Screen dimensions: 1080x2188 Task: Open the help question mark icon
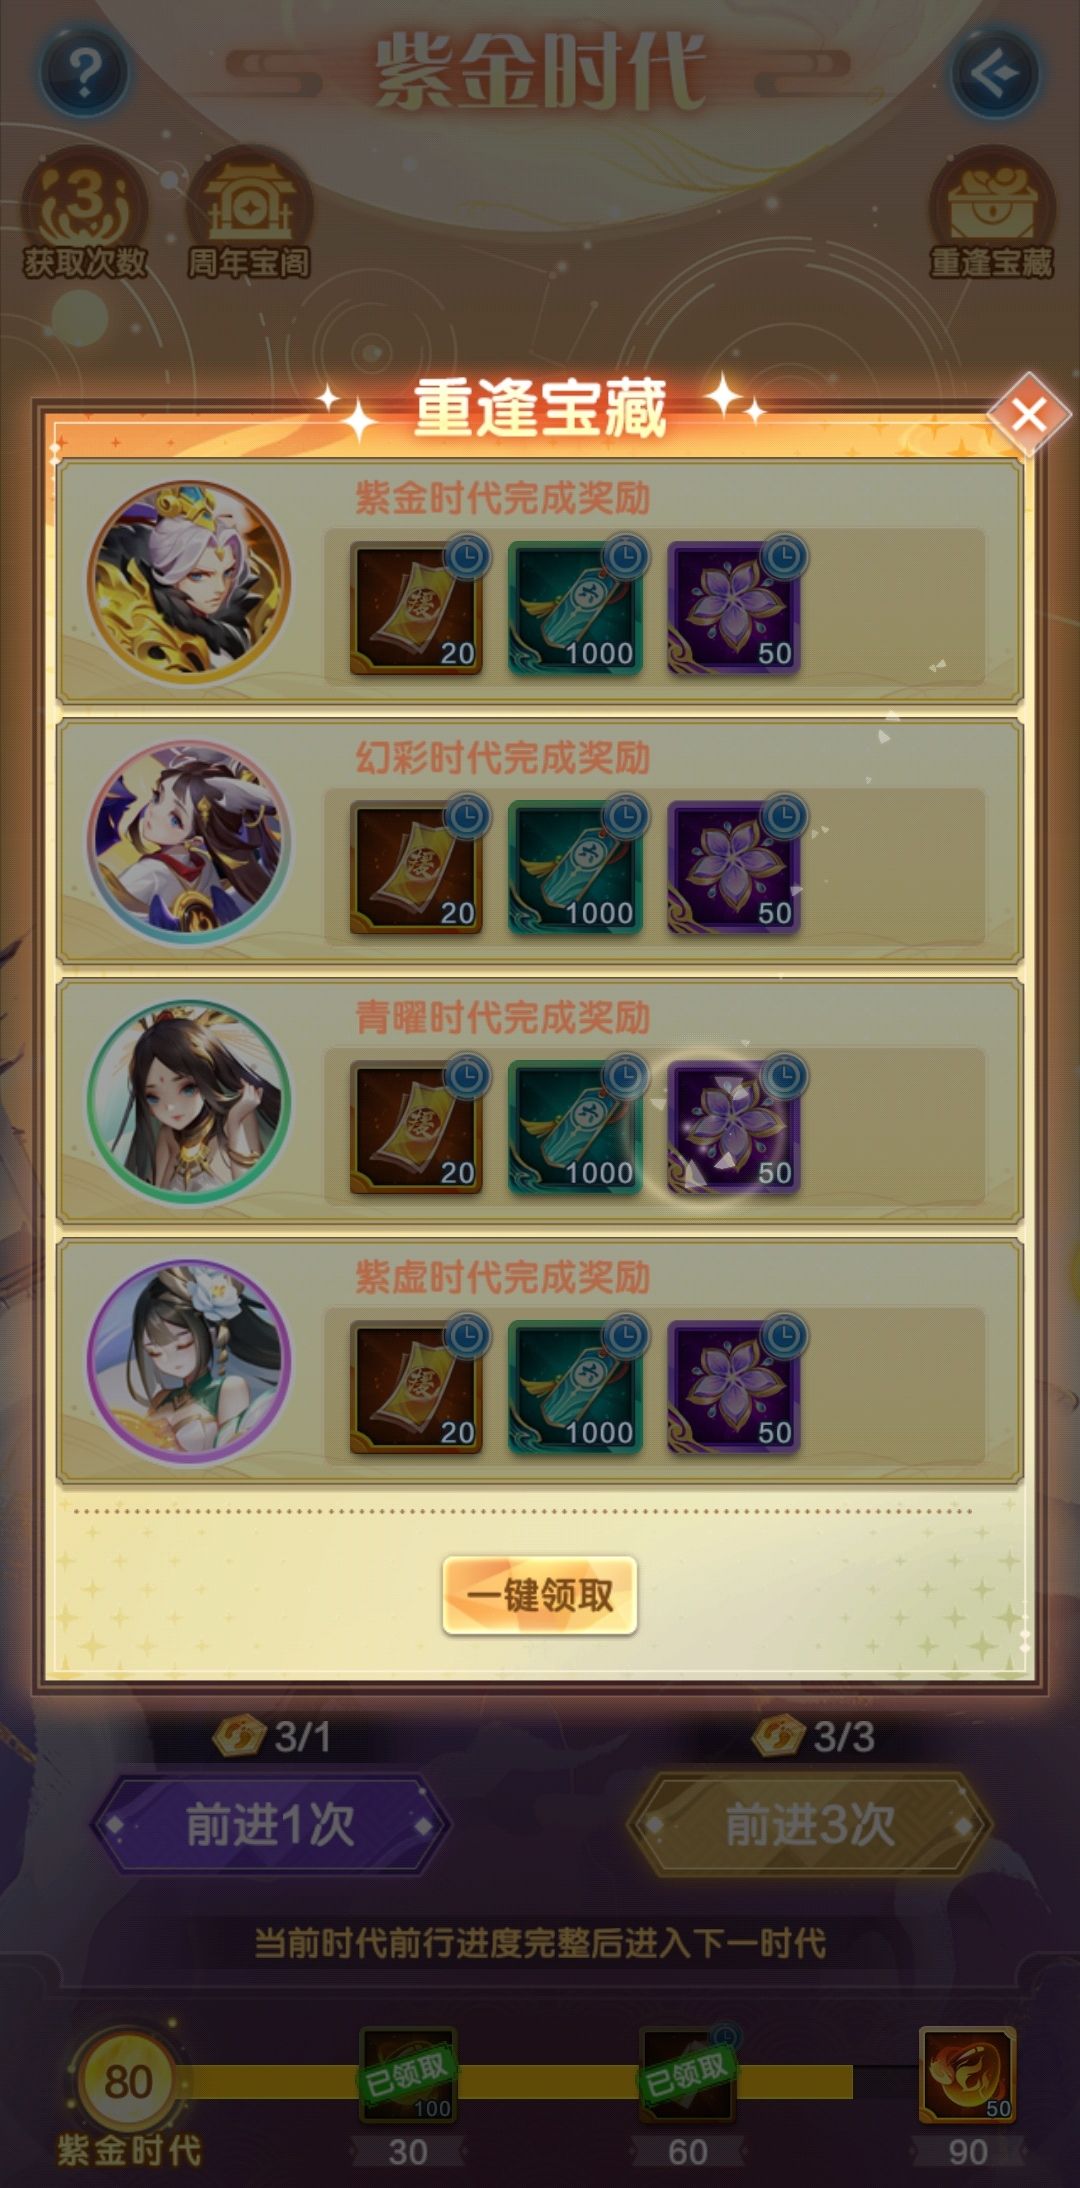pyautogui.click(x=85, y=72)
